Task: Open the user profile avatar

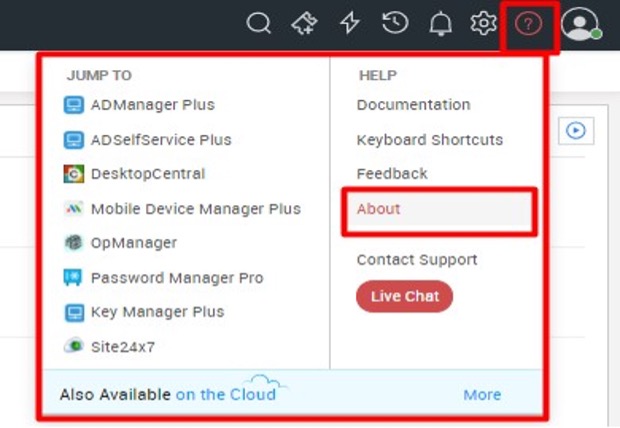Action: (x=580, y=24)
